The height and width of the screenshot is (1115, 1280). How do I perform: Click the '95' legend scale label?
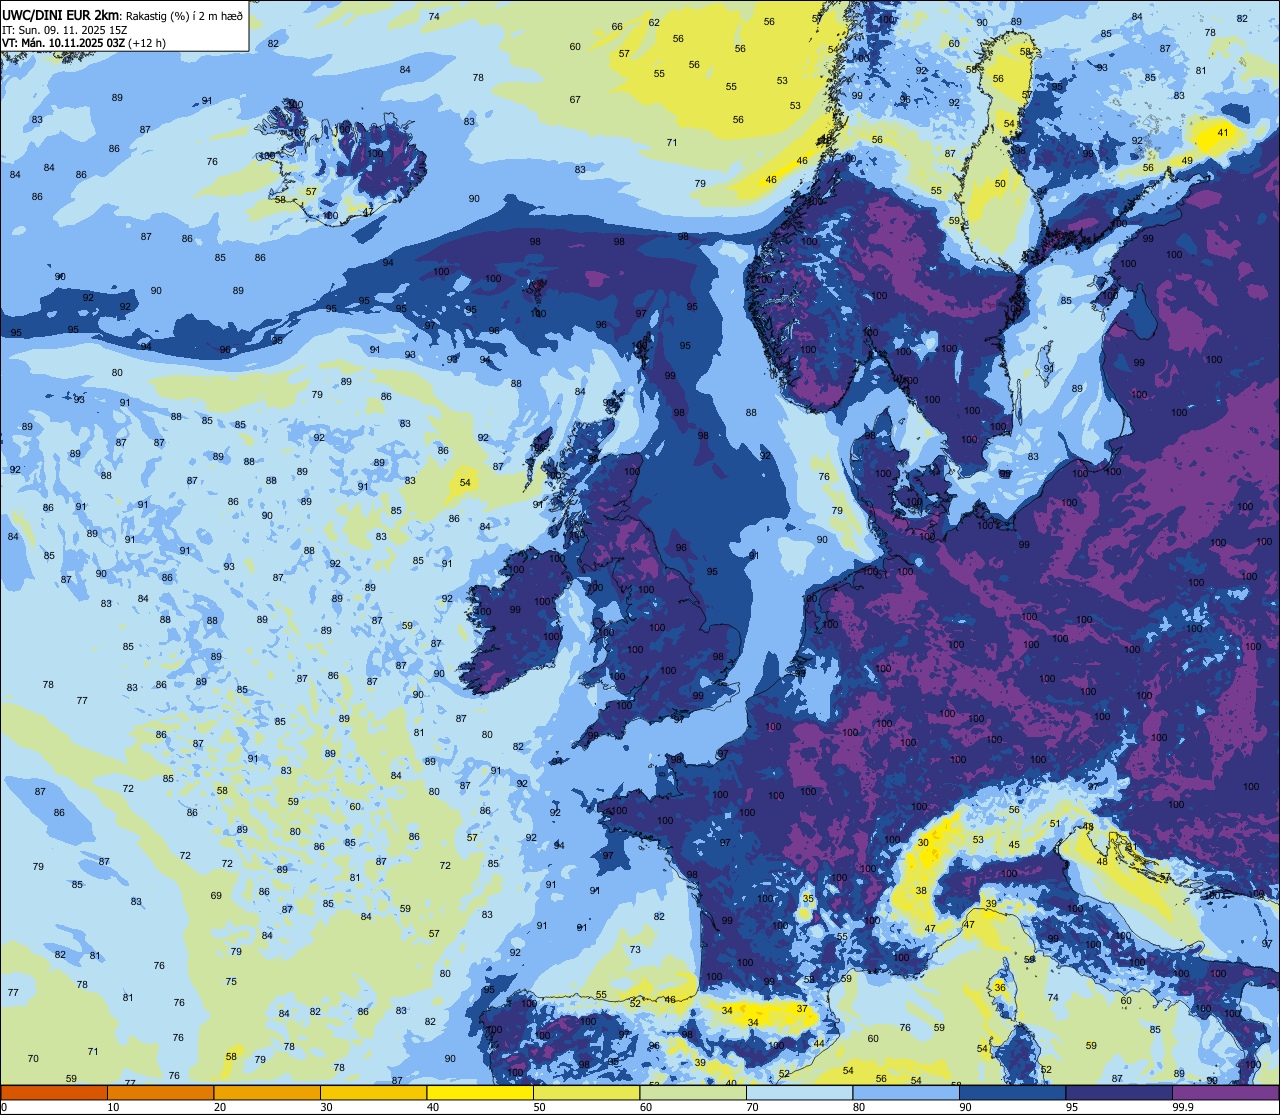click(x=1072, y=1107)
